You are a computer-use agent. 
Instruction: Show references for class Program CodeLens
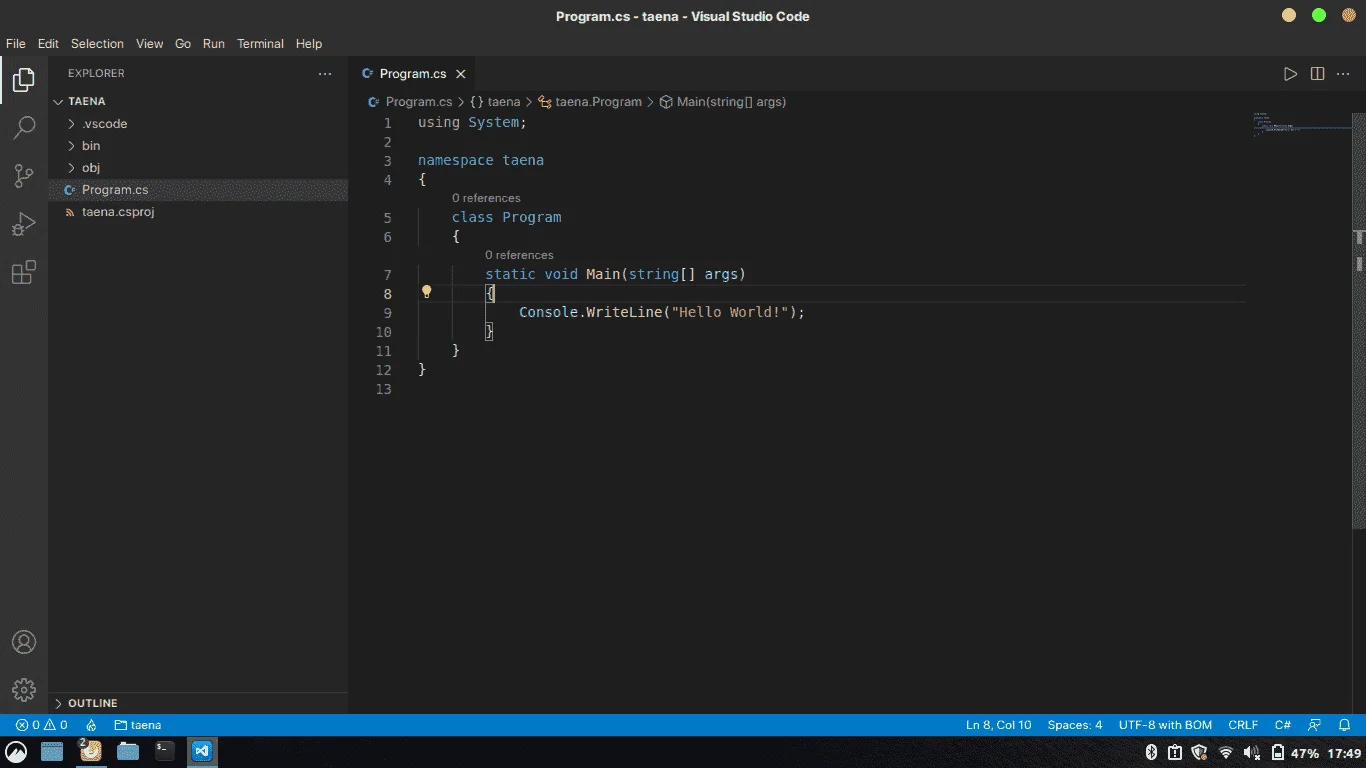486,198
